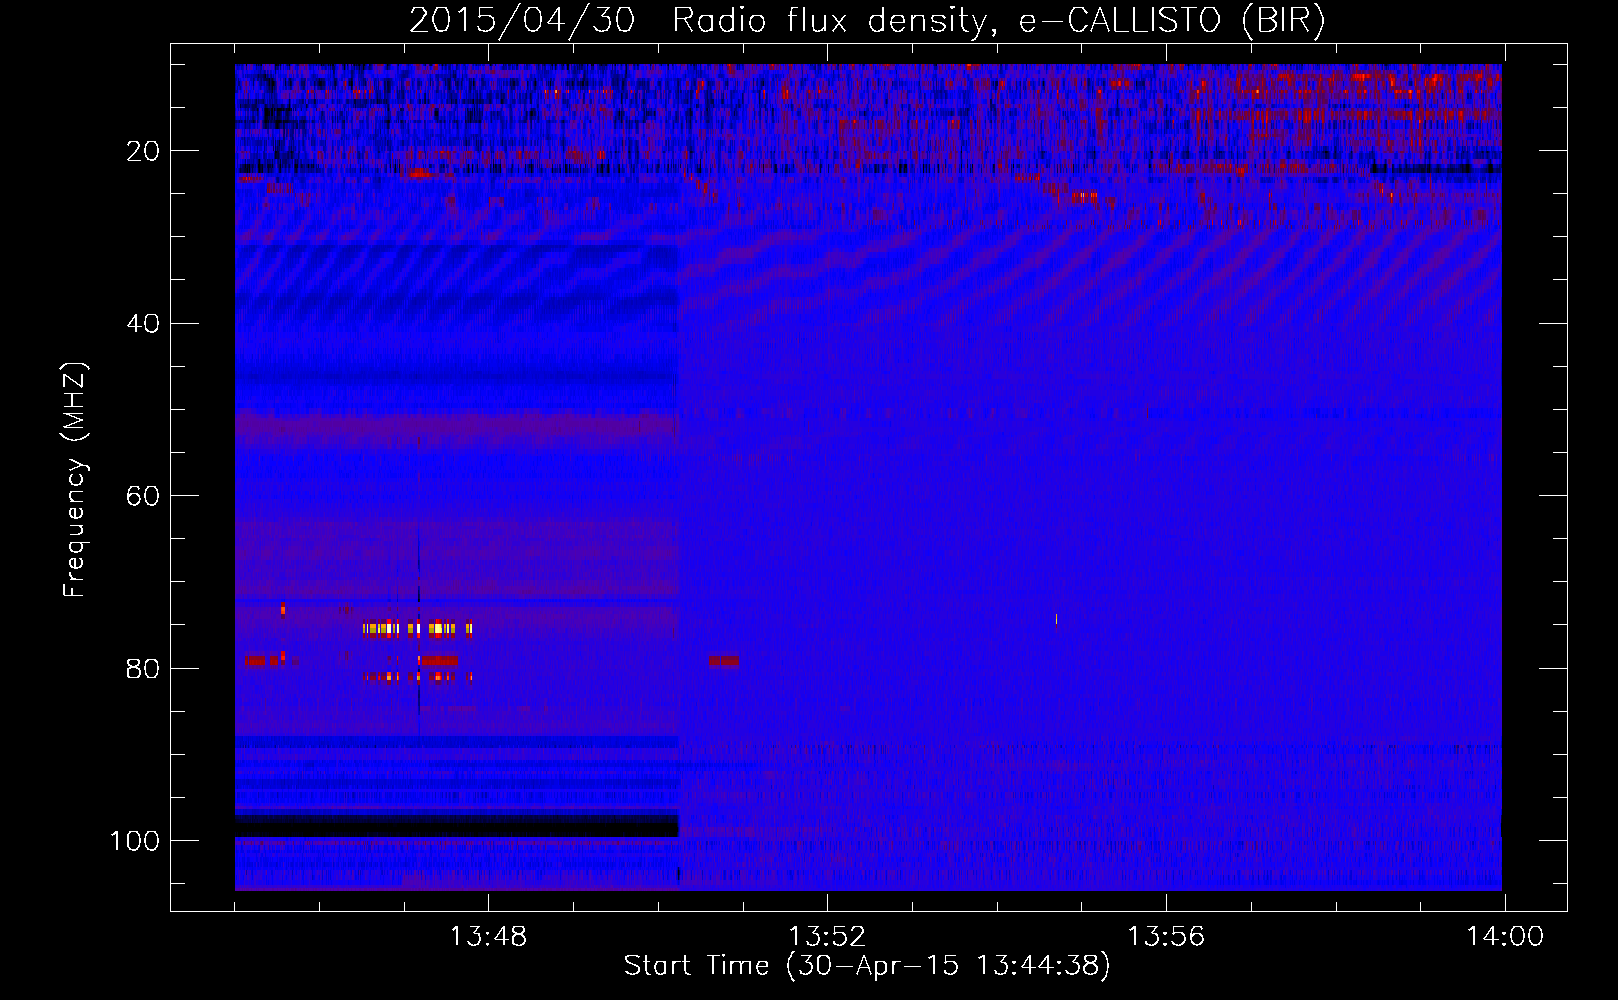Click the isolated red burst at 80 MHz after 13:50
This screenshot has height=1000, width=1618.
(724, 661)
